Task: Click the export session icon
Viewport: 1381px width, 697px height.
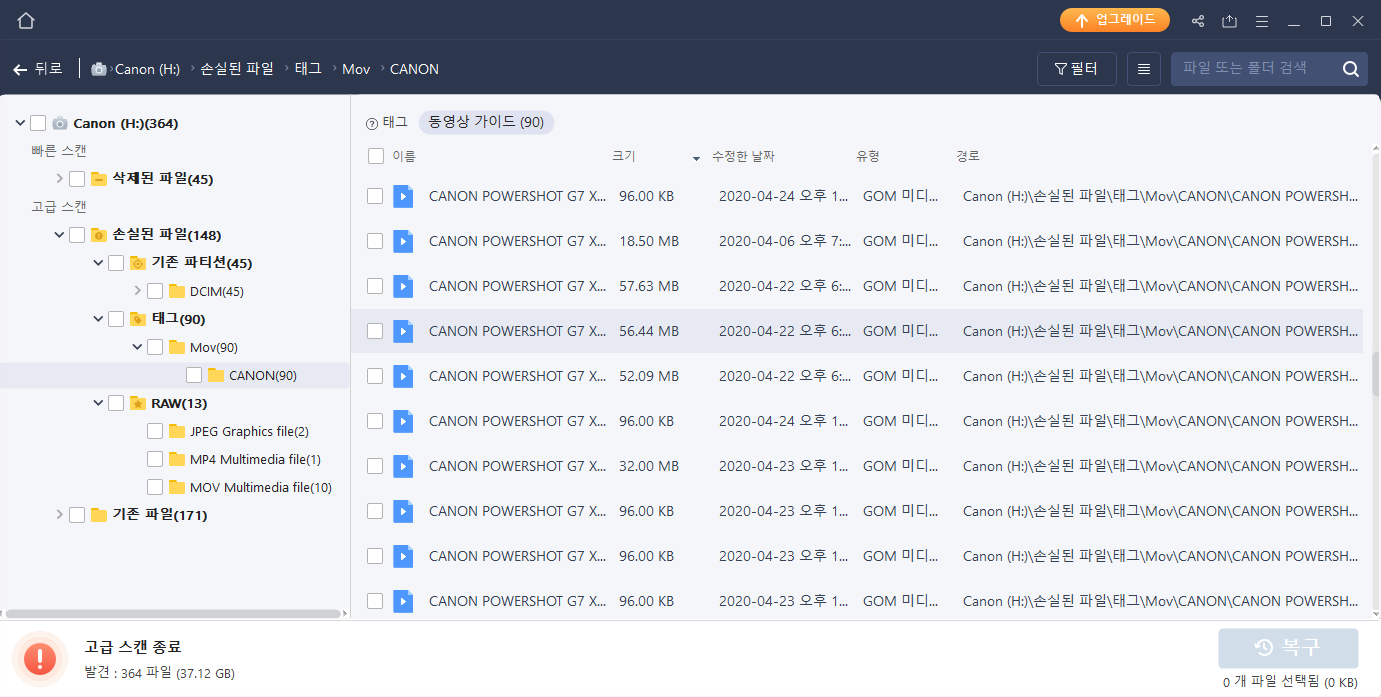Action: (x=1230, y=21)
